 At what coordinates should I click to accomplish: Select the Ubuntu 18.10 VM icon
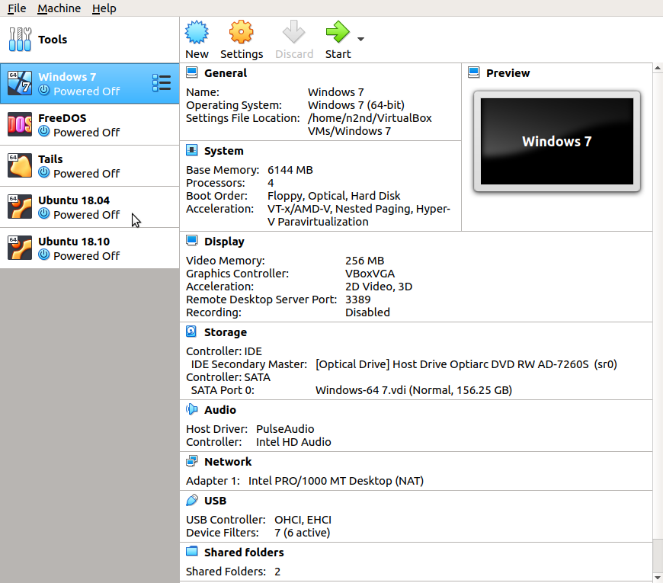click(x=20, y=248)
